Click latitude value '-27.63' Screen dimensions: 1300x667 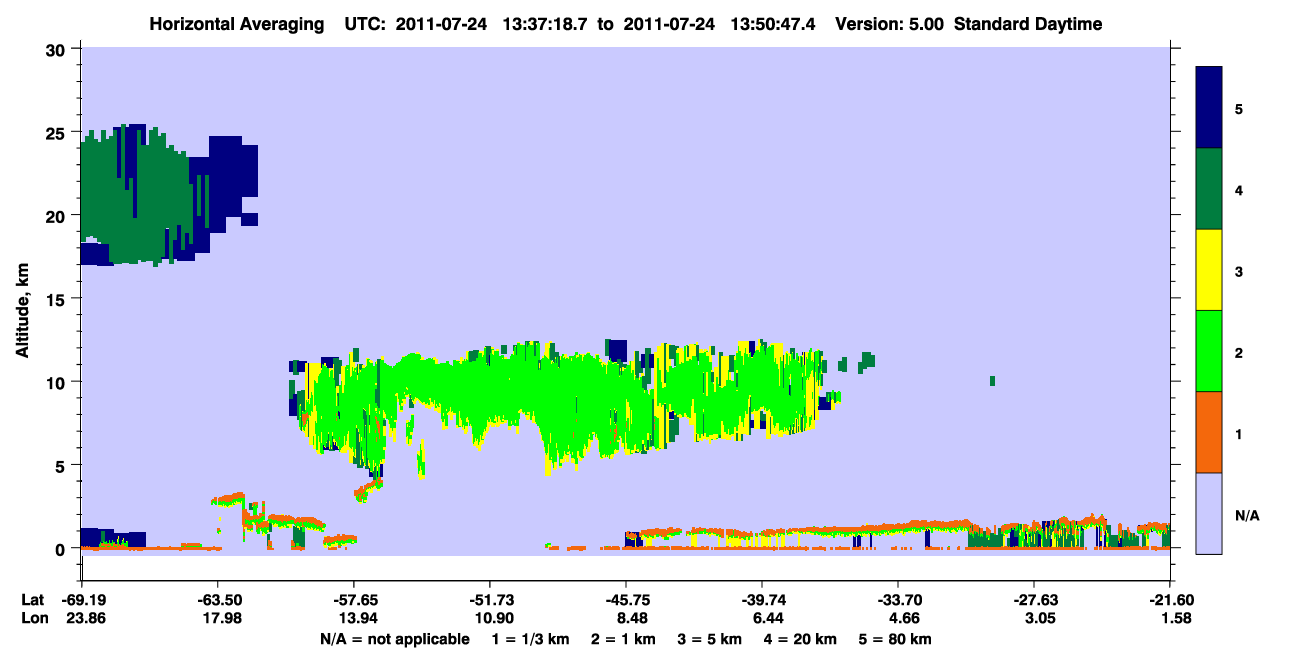pos(1034,600)
